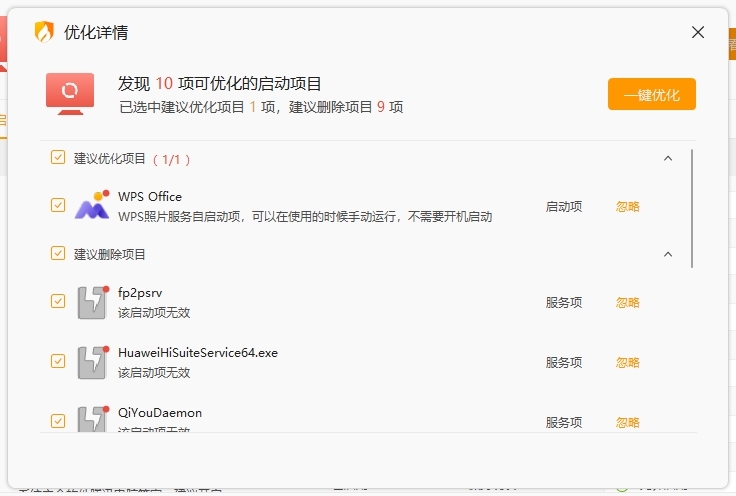This screenshot has height=496, width=736.
Task: Uncheck the fp2psrv checkbox
Action: coord(58,301)
